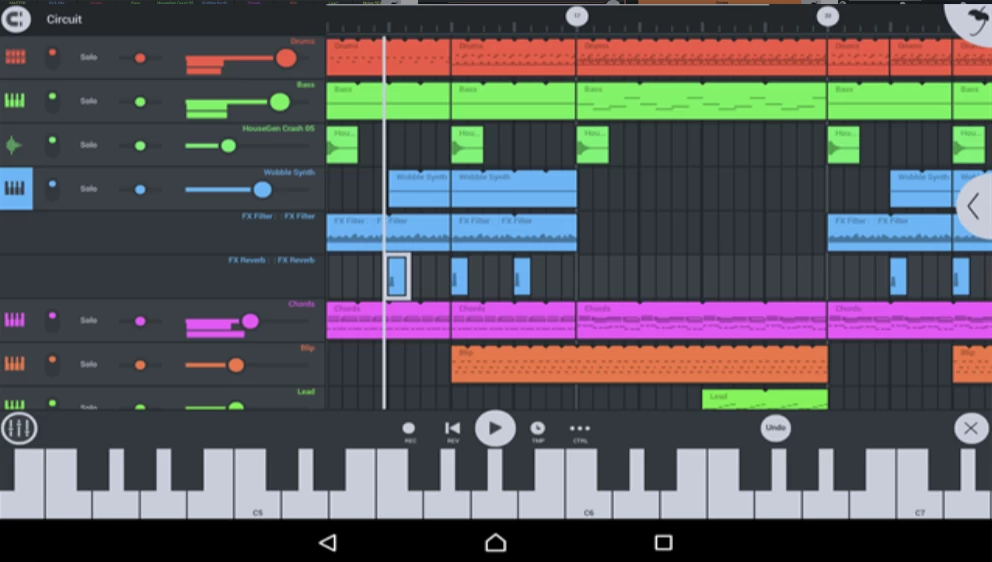Select the Wobble Synth keyboard icon
Image resolution: width=992 pixels, height=562 pixels.
pos(16,188)
